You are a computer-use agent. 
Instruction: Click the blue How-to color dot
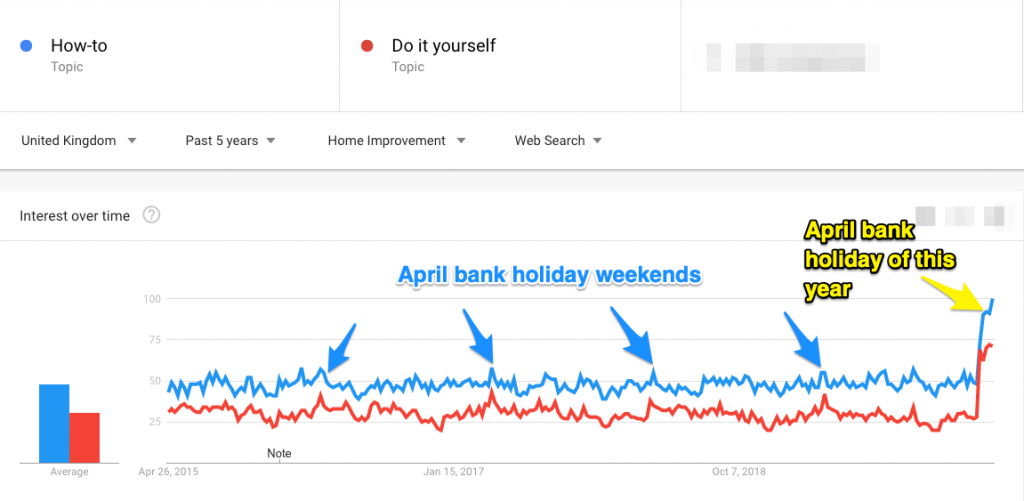point(26,46)
